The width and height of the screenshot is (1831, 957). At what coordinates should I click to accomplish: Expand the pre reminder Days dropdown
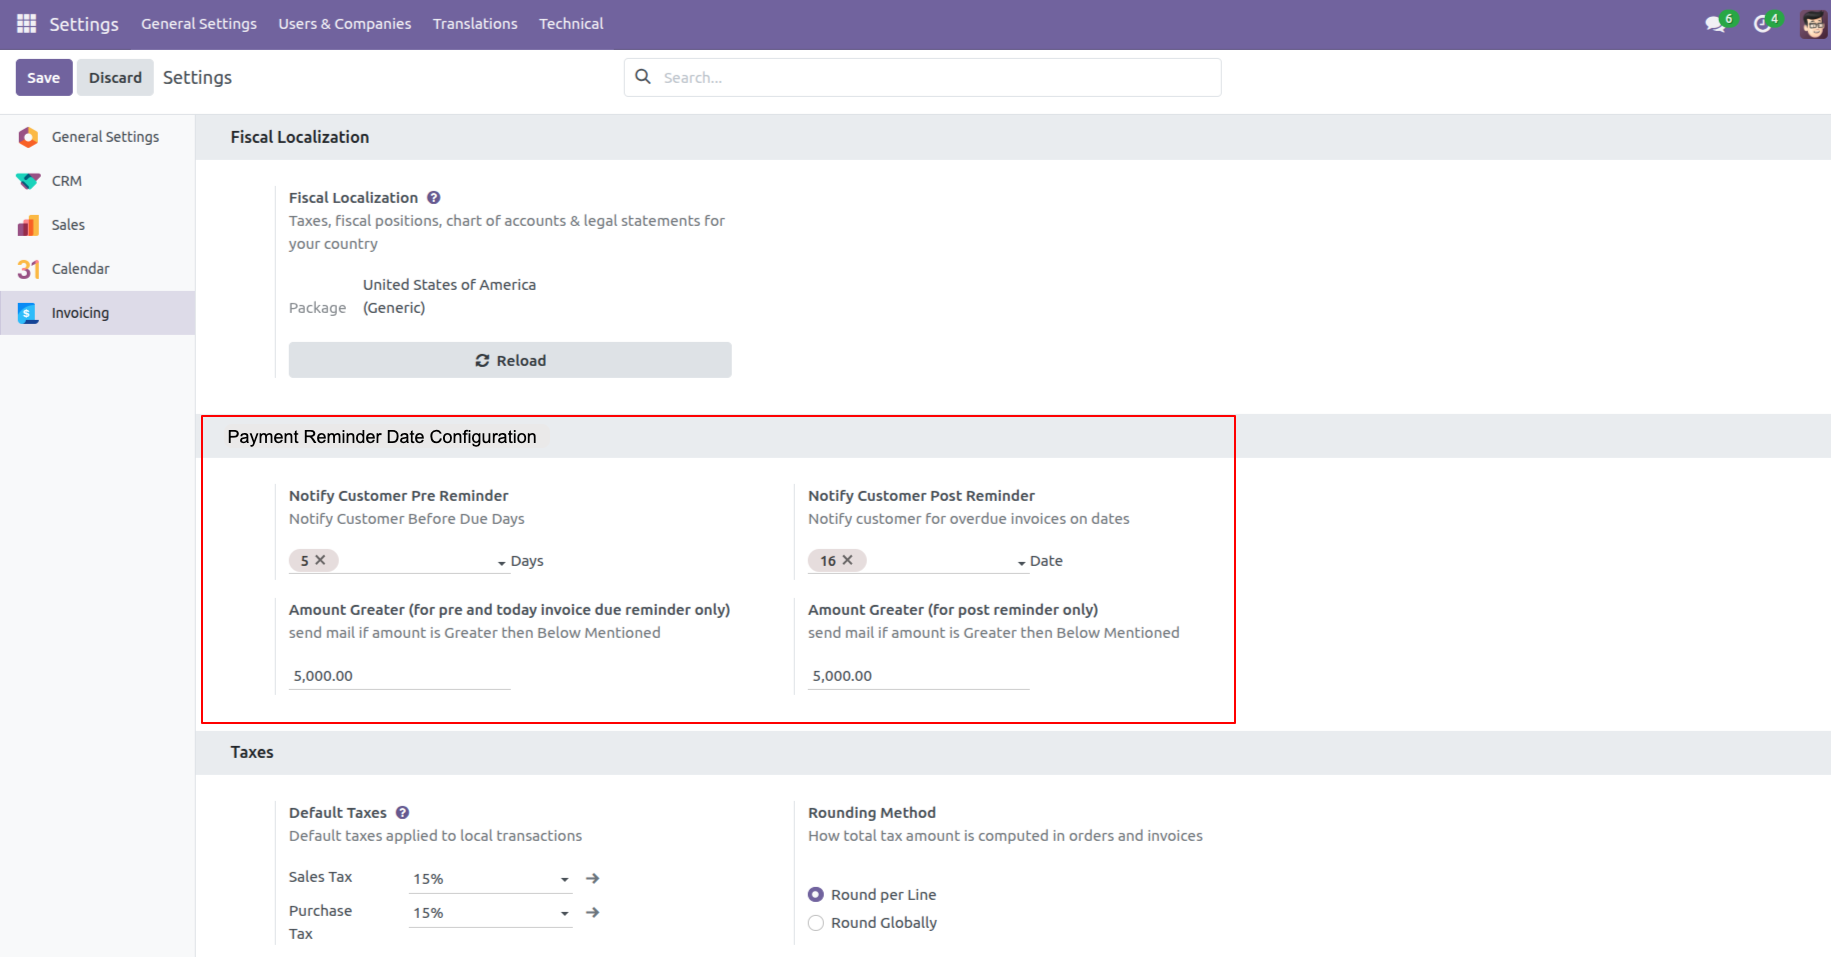tap(502, 563)
